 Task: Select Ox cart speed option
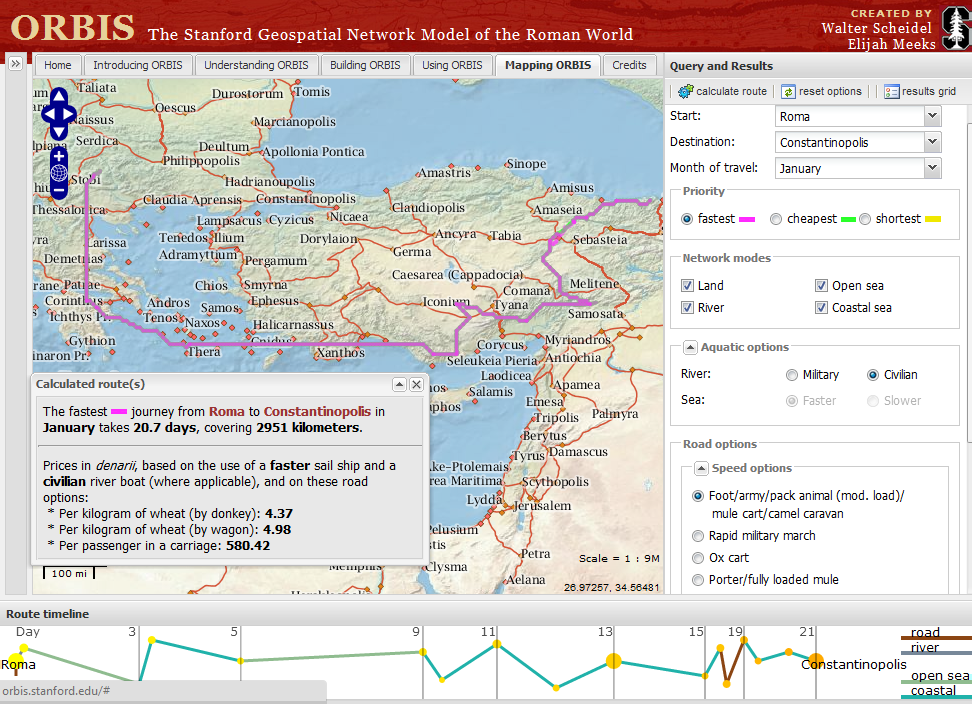click(x=698, y=558)
